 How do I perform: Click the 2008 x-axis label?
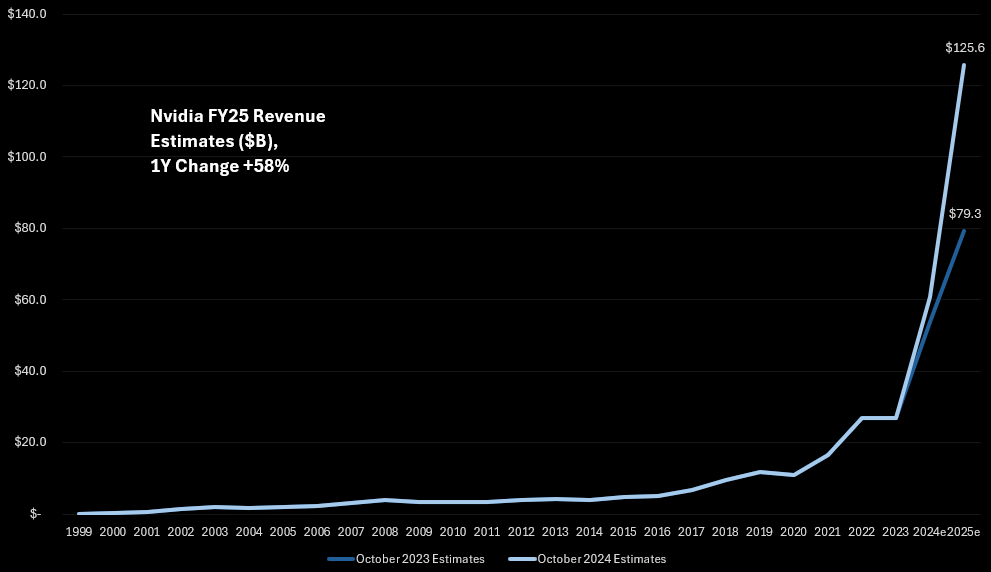385,532
